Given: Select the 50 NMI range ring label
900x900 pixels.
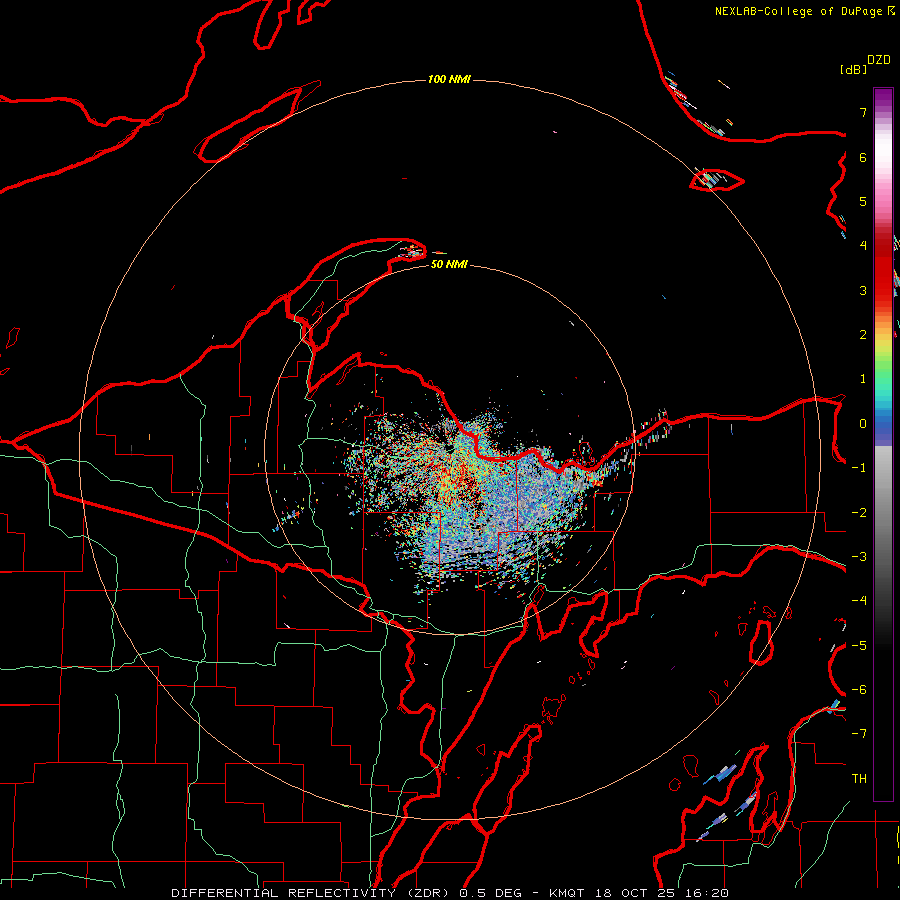Looking at the screenshot, I should coord(449,264).
